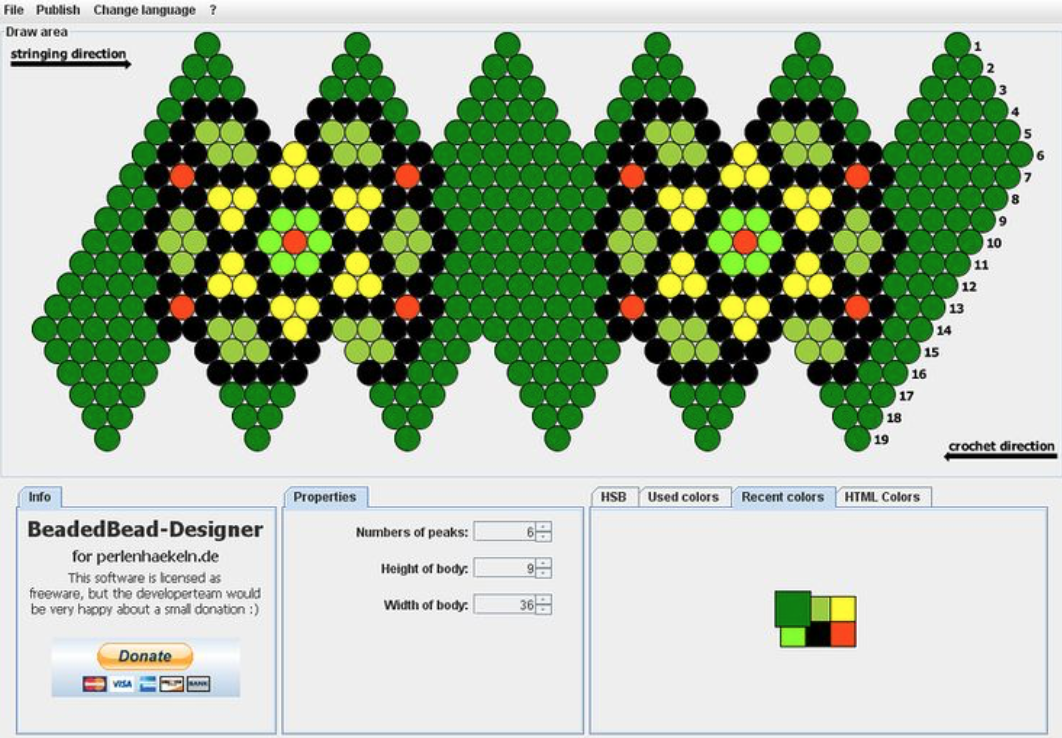Open the File menu
Viewport: 1062px width, 738px height.
[13, 10]
